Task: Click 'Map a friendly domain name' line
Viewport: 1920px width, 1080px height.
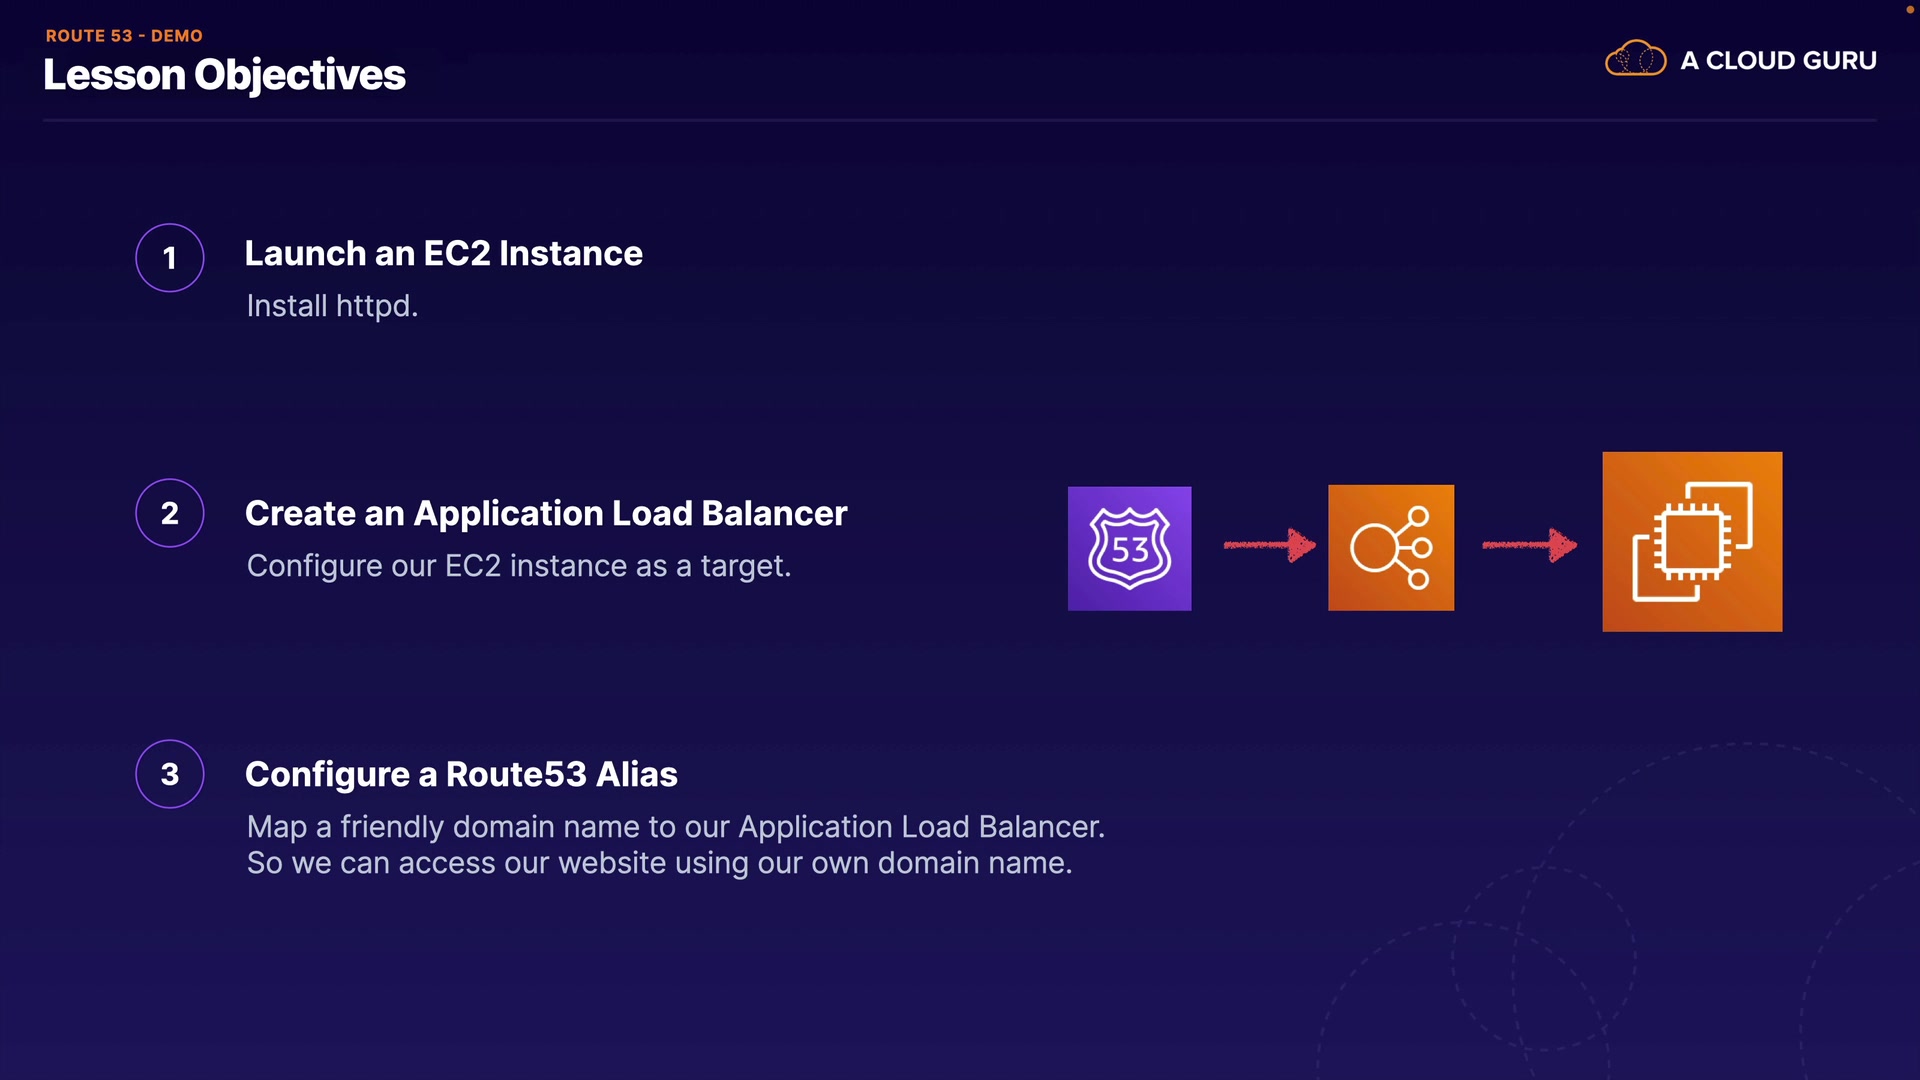Action: (x=675, y=827)
